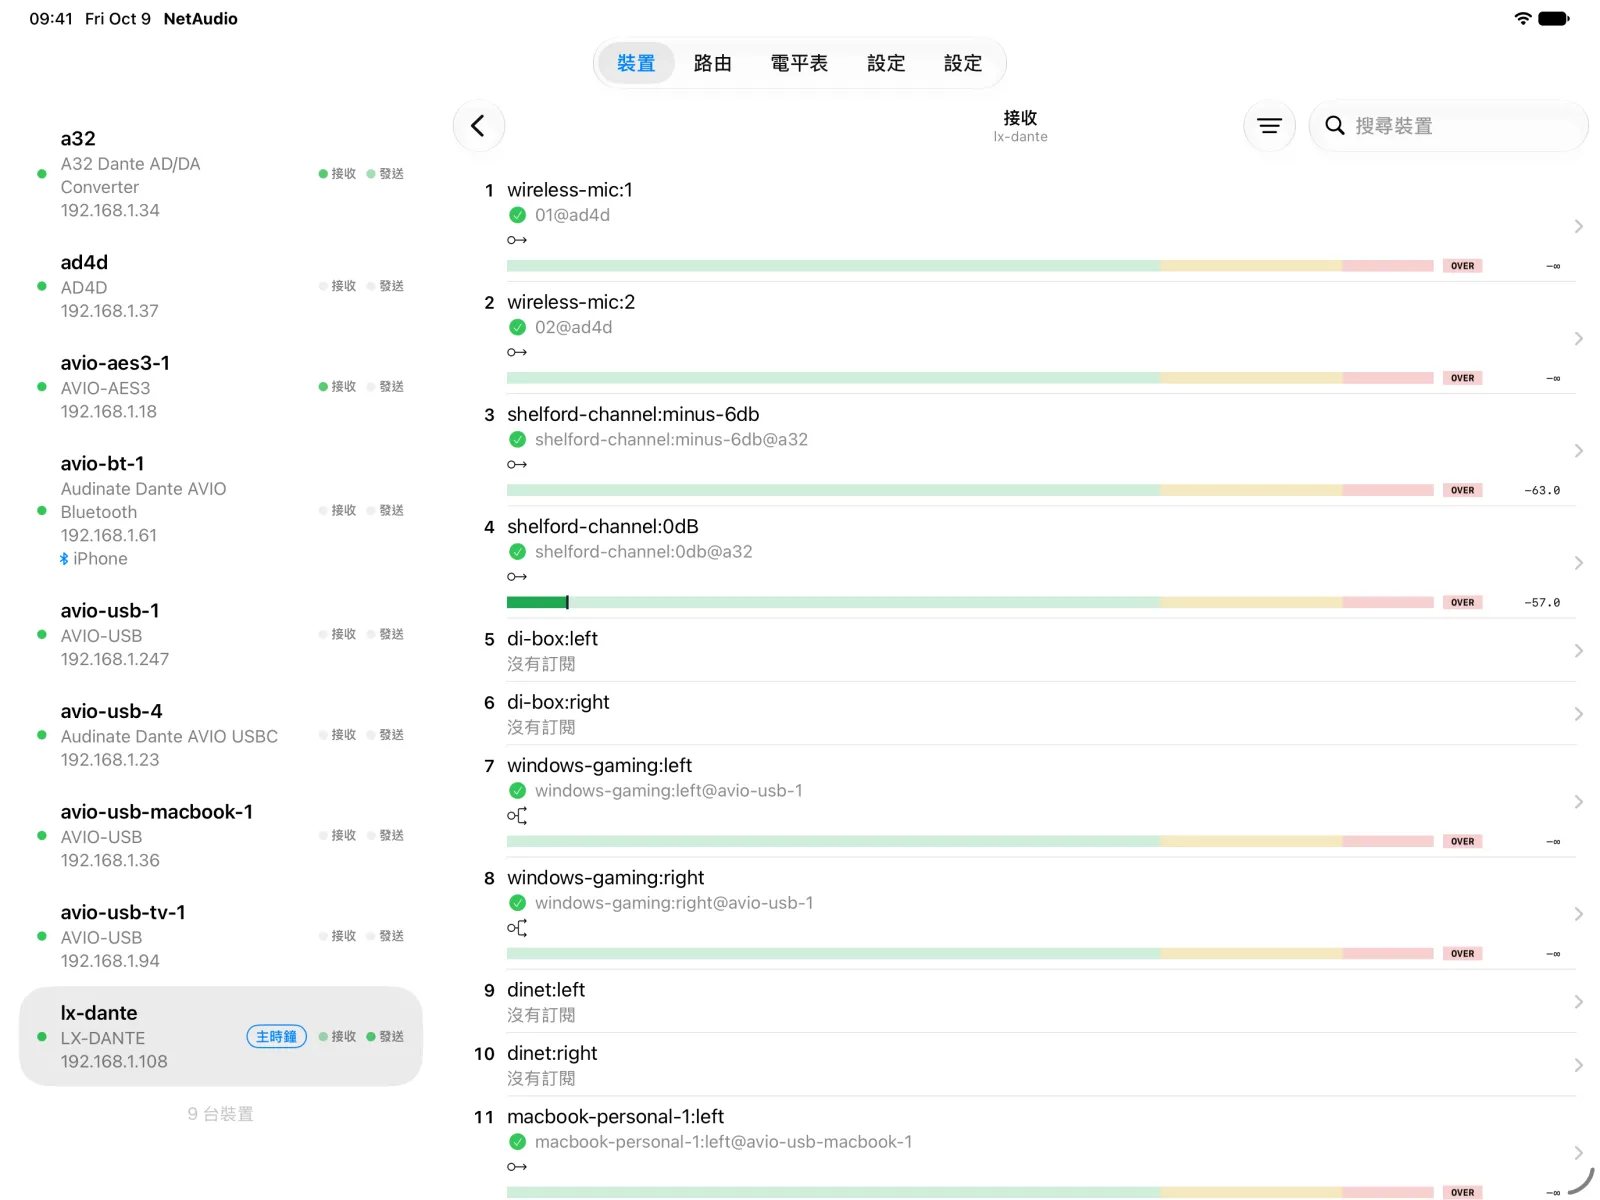Switch to the 路由 tab

tap(712, 64)
